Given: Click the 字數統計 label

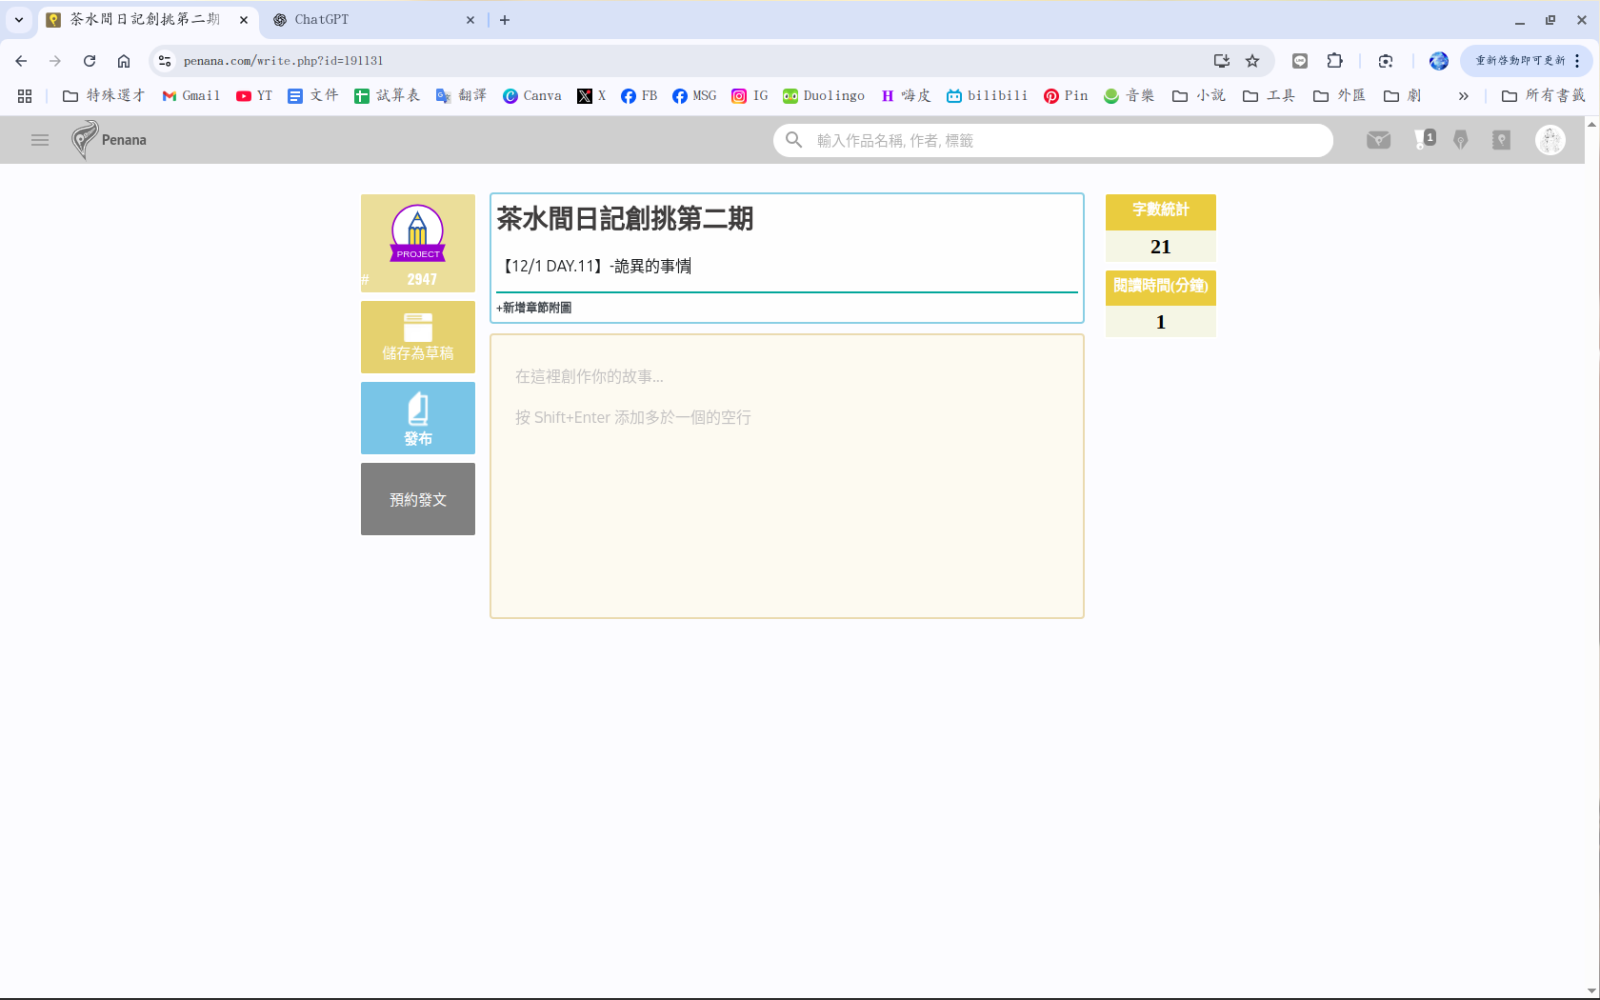Looking at the screenshot, I should pyautogui.click(x=1160, y=210).
